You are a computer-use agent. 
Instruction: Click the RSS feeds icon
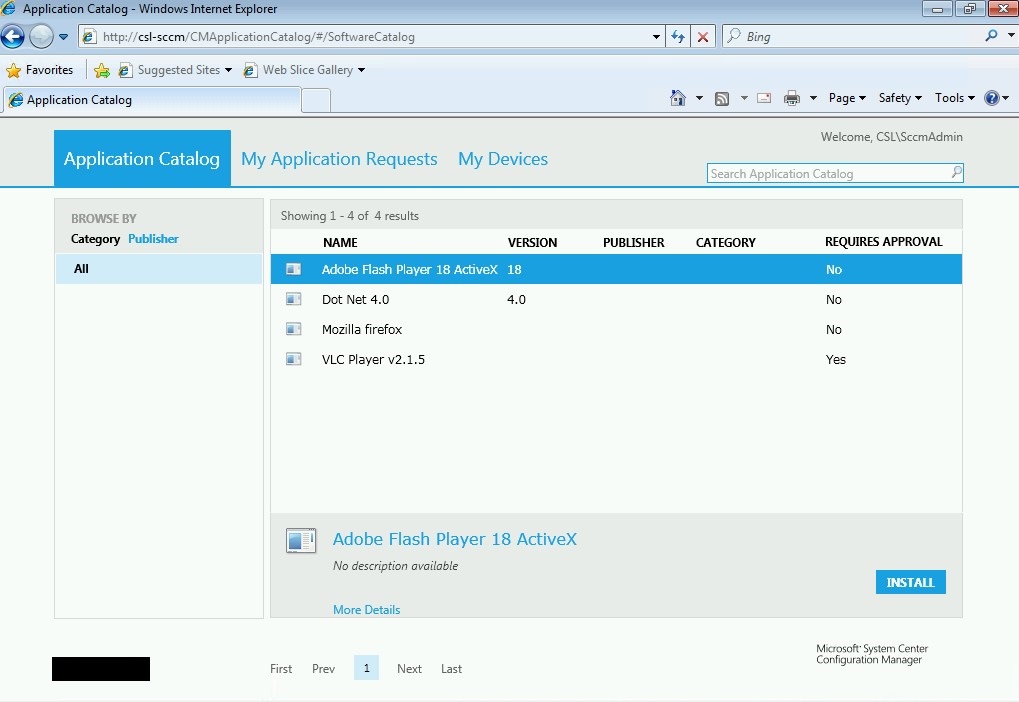721,98
